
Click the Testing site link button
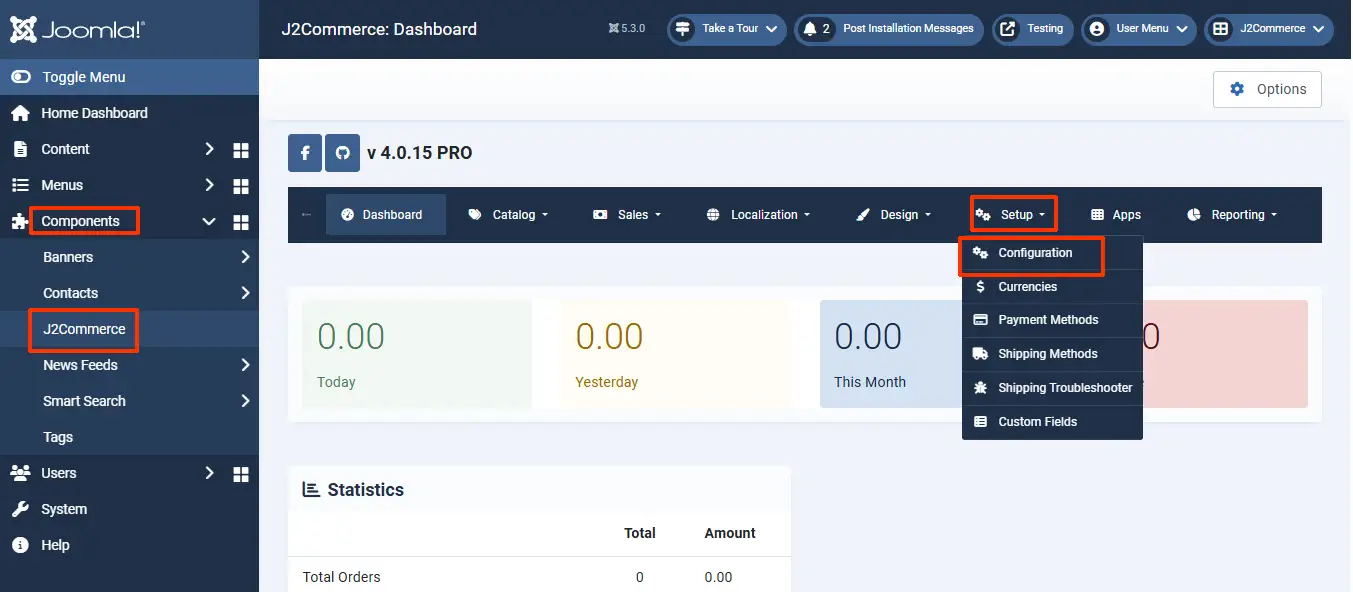click(1033, 29)
